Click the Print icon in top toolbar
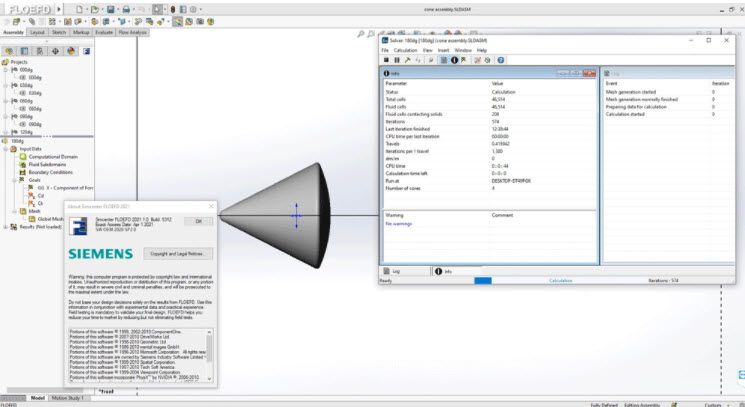The height and width of the screenshot is (407, 745). [x=126, y=9]
